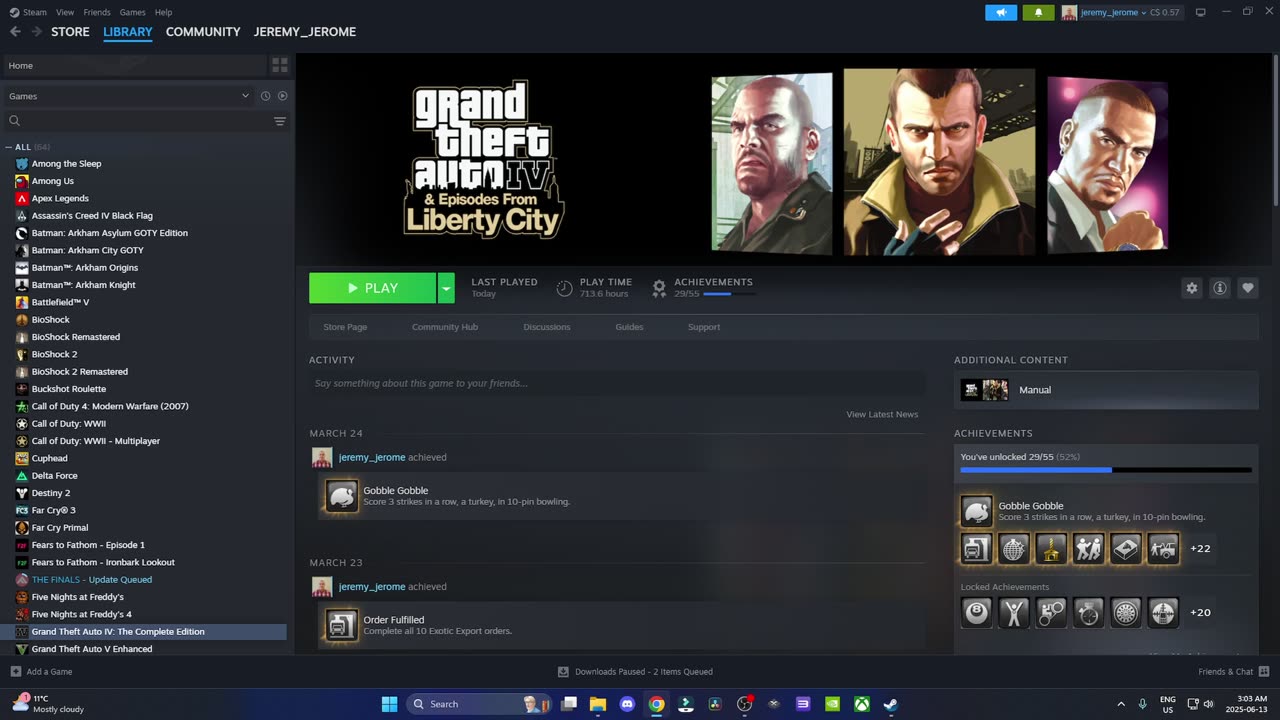Open the JEREMY_JEROME profile tab
Image resolution: width=1280 pixels, height=720 pixels.
[305, 32]
